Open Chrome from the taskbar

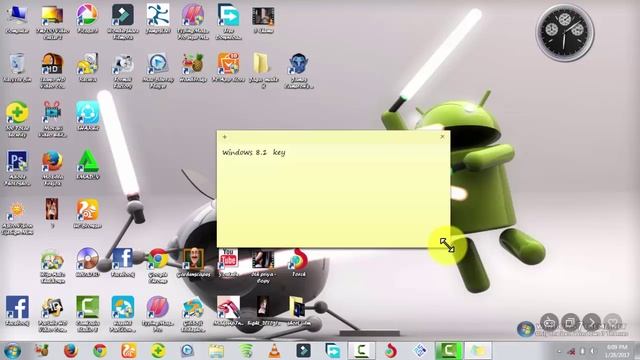pos(100,351)
